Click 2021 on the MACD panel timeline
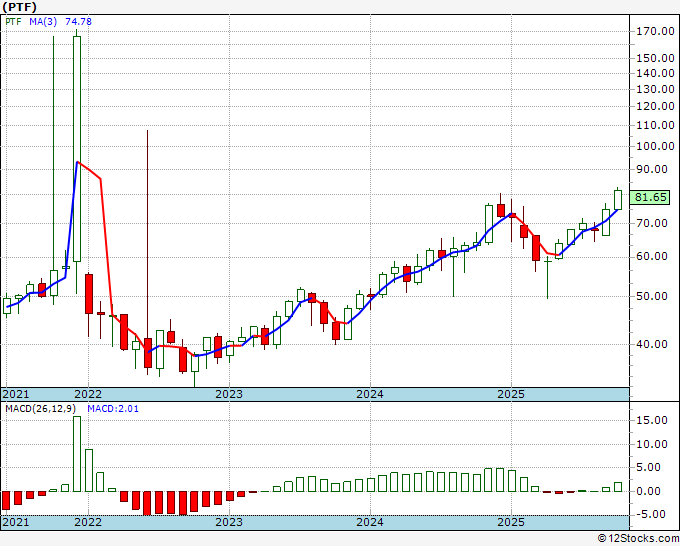 pos(16,522)
